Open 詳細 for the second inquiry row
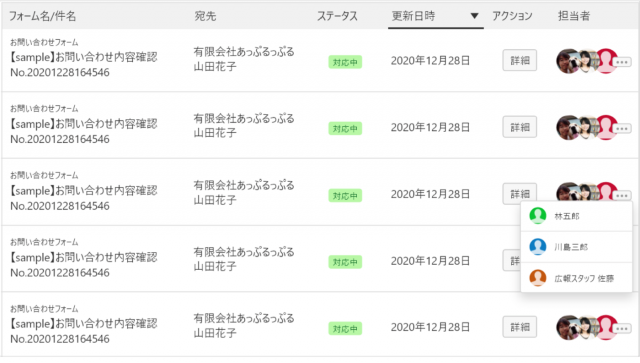 pyautogui.click(x=520, y=127)
